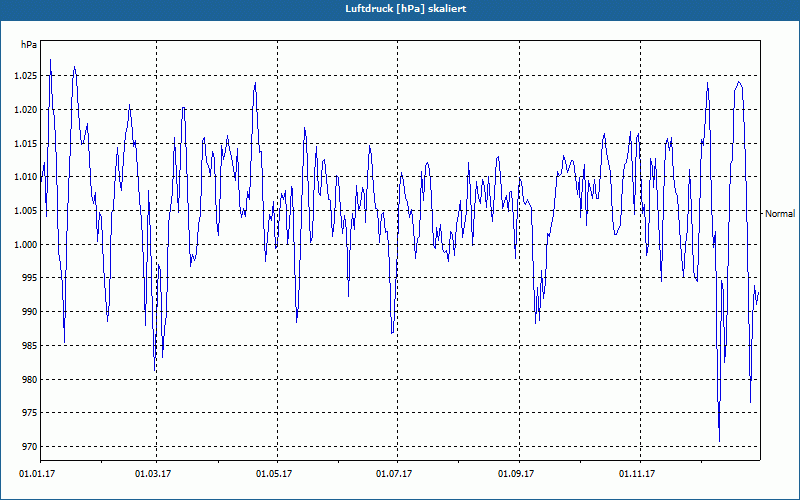Click the 'Normal' pressure marker label

pos(780,214)
